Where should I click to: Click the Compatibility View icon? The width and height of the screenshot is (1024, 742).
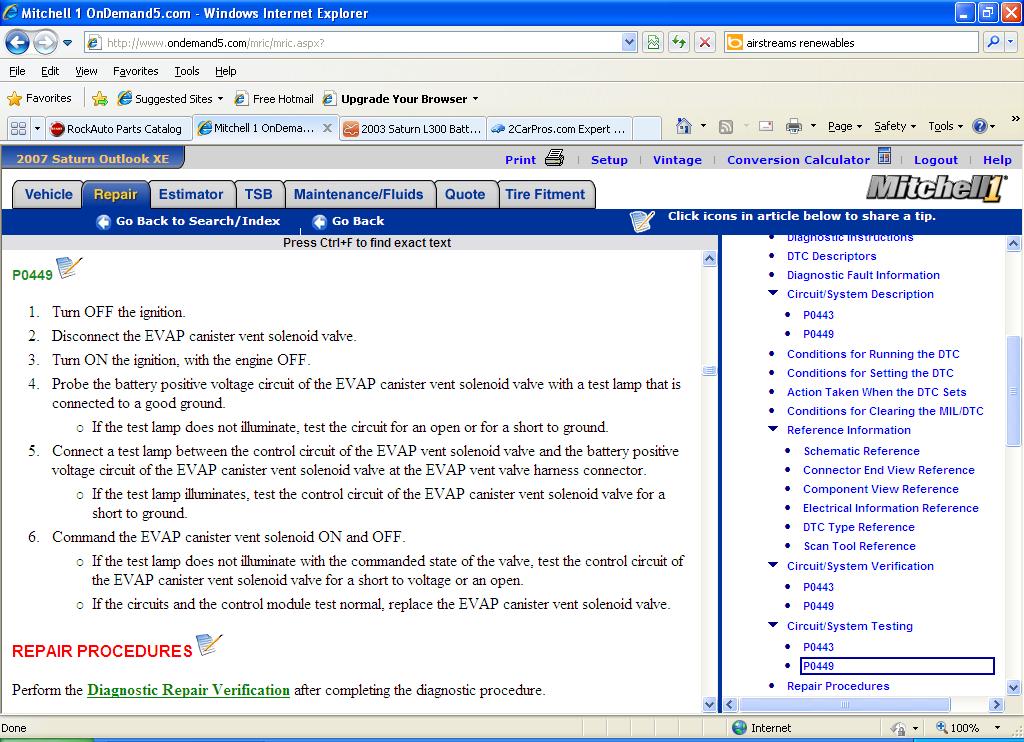coord(652,43)
